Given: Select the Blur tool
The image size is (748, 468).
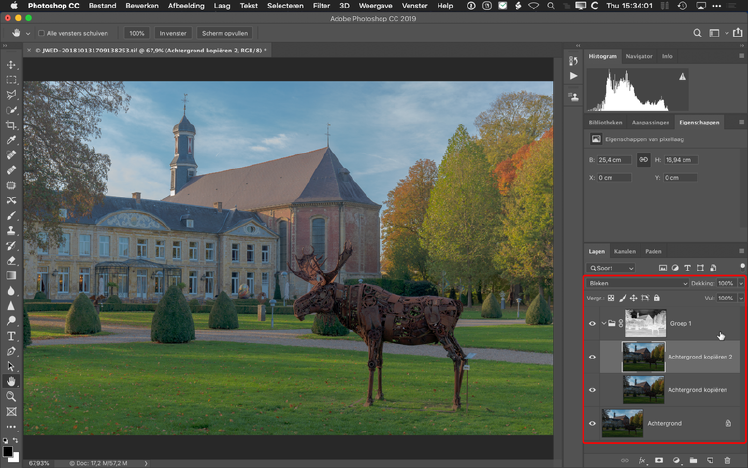Looking at the screenshot, I should point(11,291).
